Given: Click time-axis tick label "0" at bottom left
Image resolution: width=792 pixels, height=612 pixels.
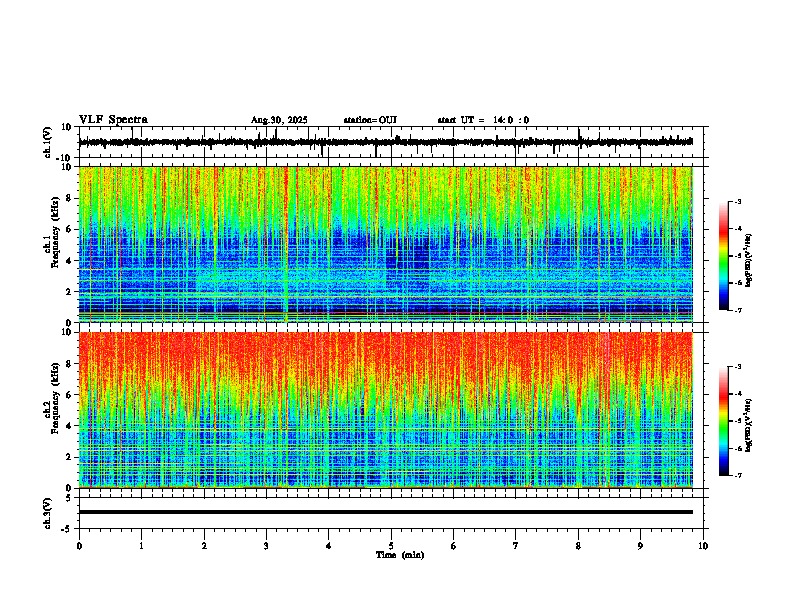Looking at the screenshot, I should (x=79, y=546).
